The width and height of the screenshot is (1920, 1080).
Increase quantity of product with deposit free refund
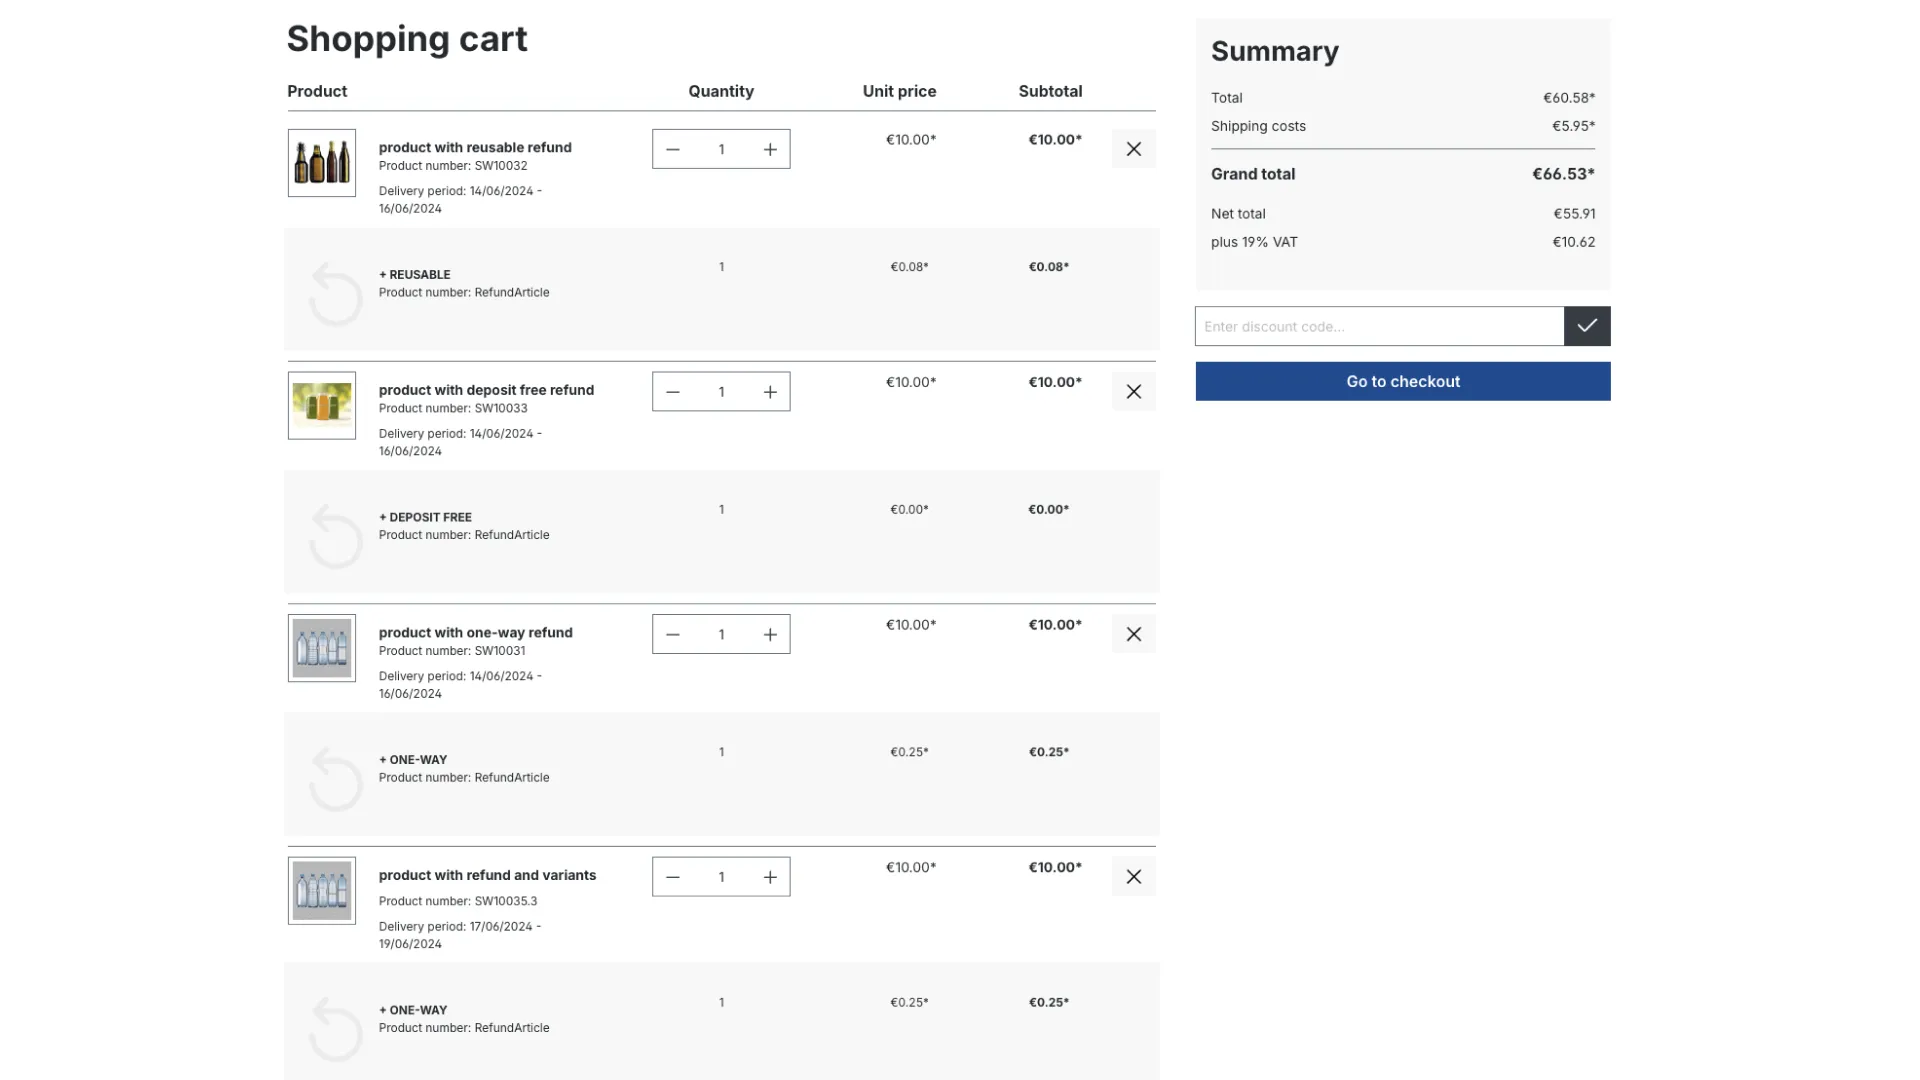[770, 391]
